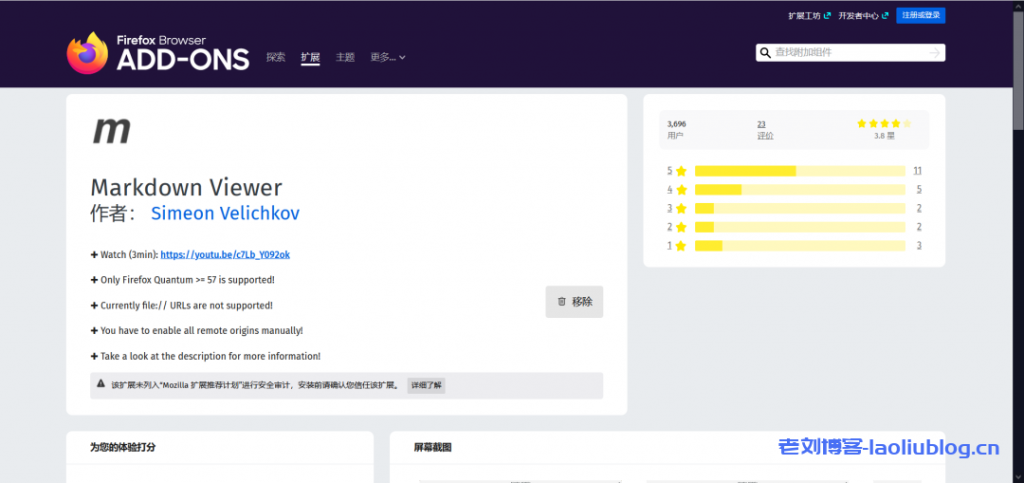The height and width of the screenshot is (483, 1024).
Task: Click the external-link icon beside 开发者中心
Action: pyautogui.click(x=884, y=16)
